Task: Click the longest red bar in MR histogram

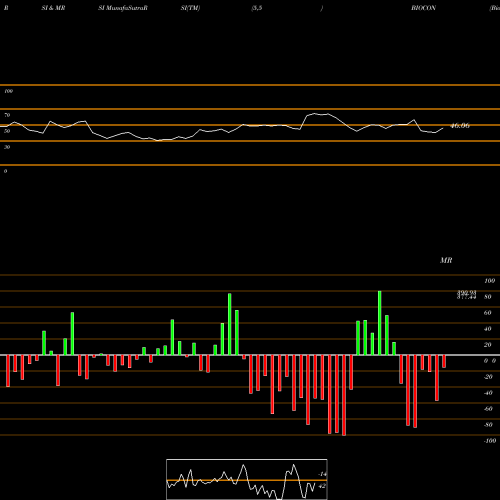Action: (344, 395)
